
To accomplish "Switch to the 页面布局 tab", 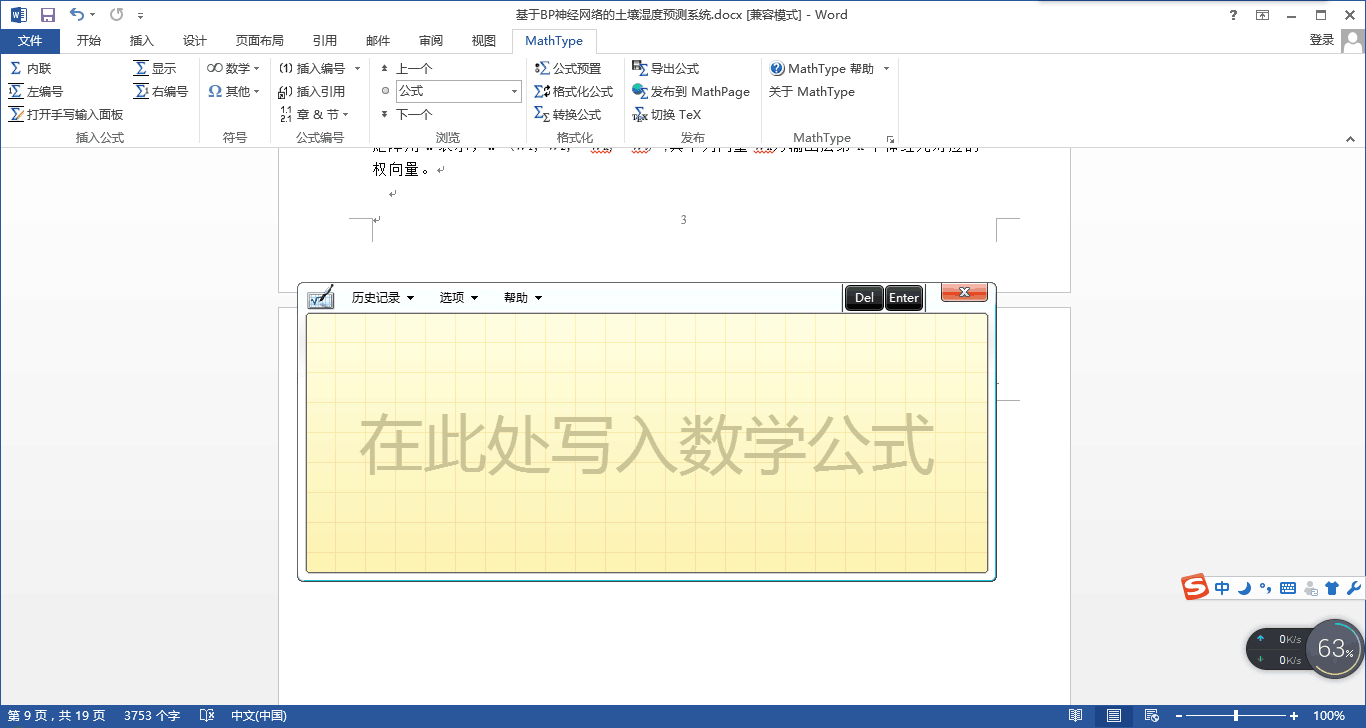I will [x=259, y=40].
